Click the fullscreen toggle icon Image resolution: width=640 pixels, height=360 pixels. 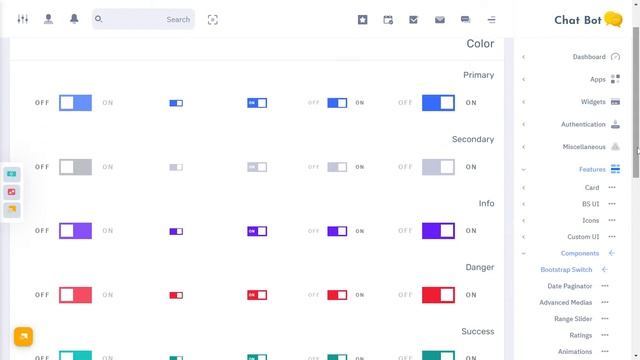(213, 20)
